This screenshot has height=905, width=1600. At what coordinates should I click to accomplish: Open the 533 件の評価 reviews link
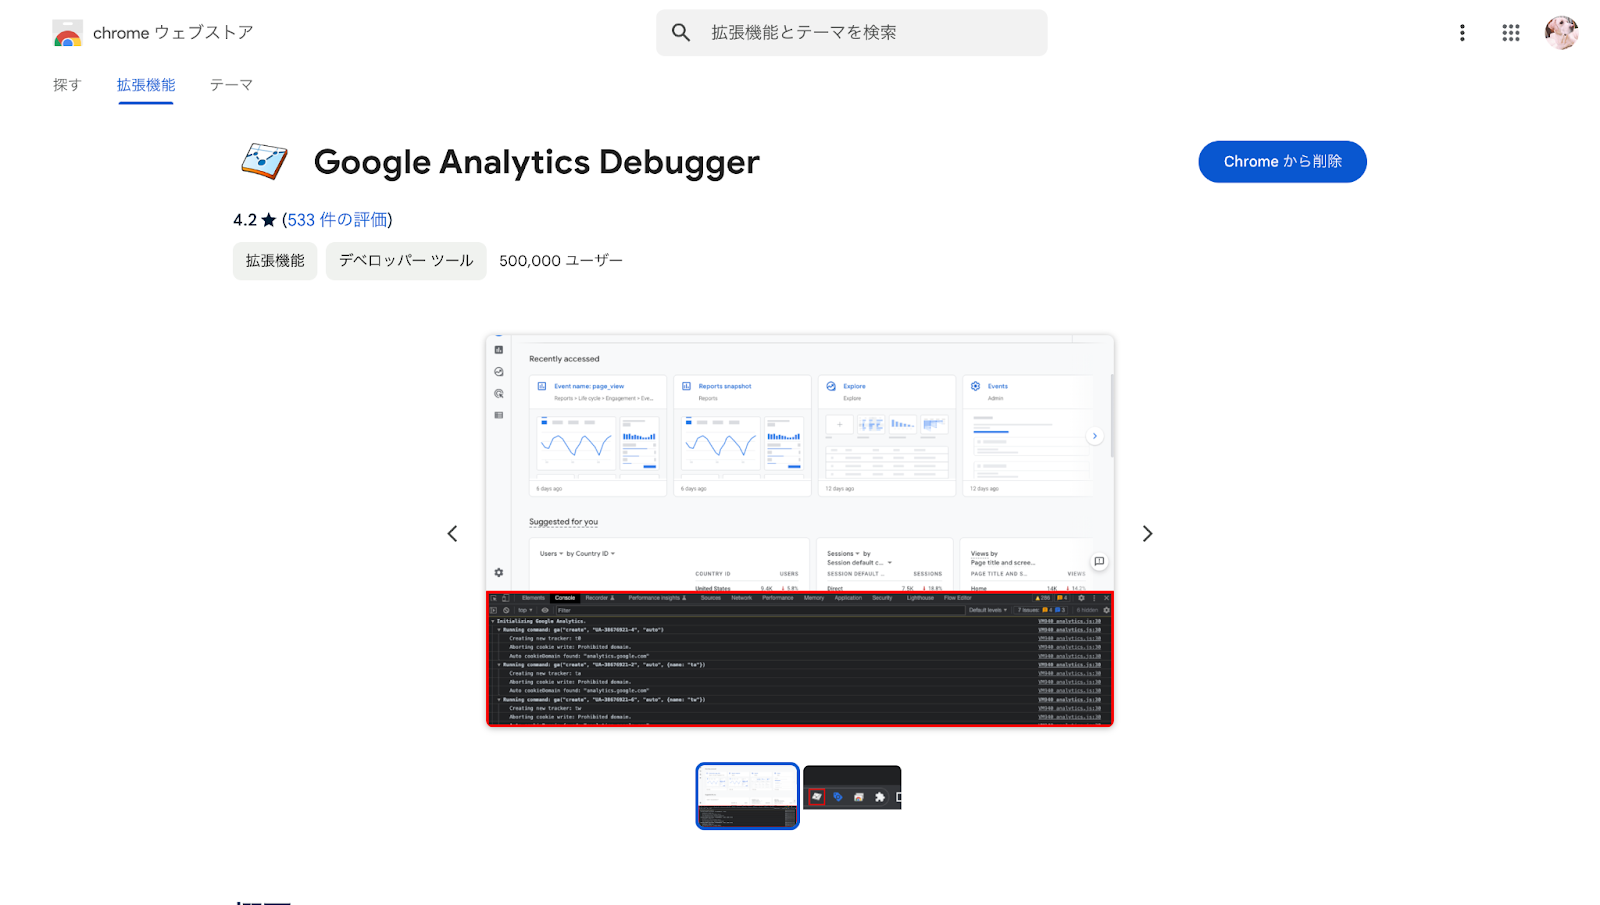(x=337, y=220)
